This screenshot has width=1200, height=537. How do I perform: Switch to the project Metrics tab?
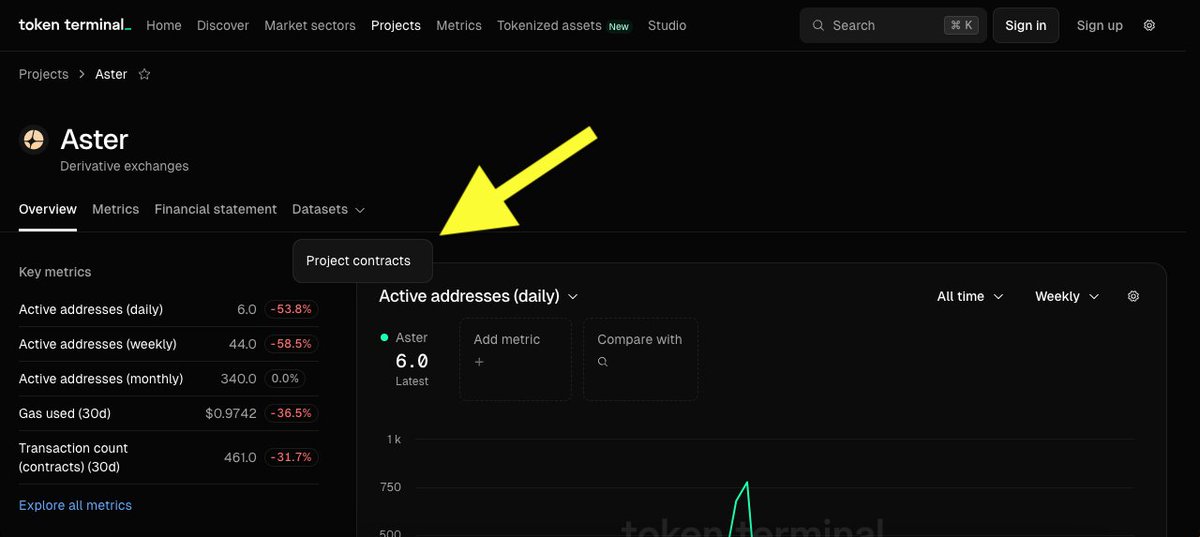116,209
